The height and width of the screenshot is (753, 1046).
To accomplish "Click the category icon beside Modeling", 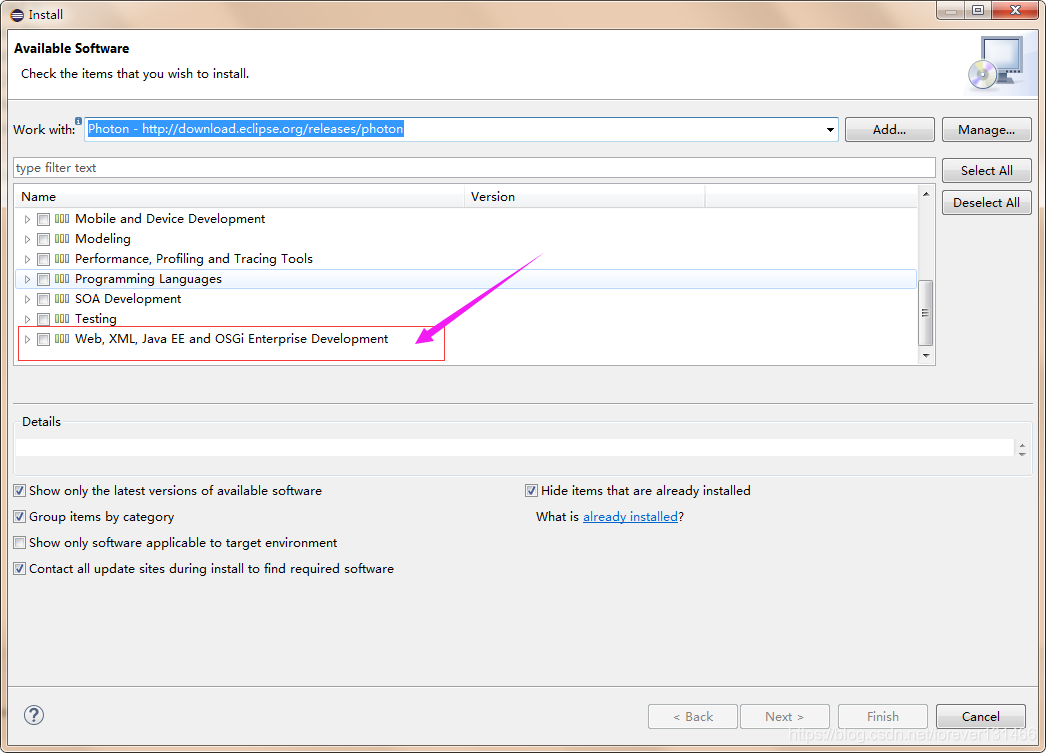I will [x=62, y=239].
